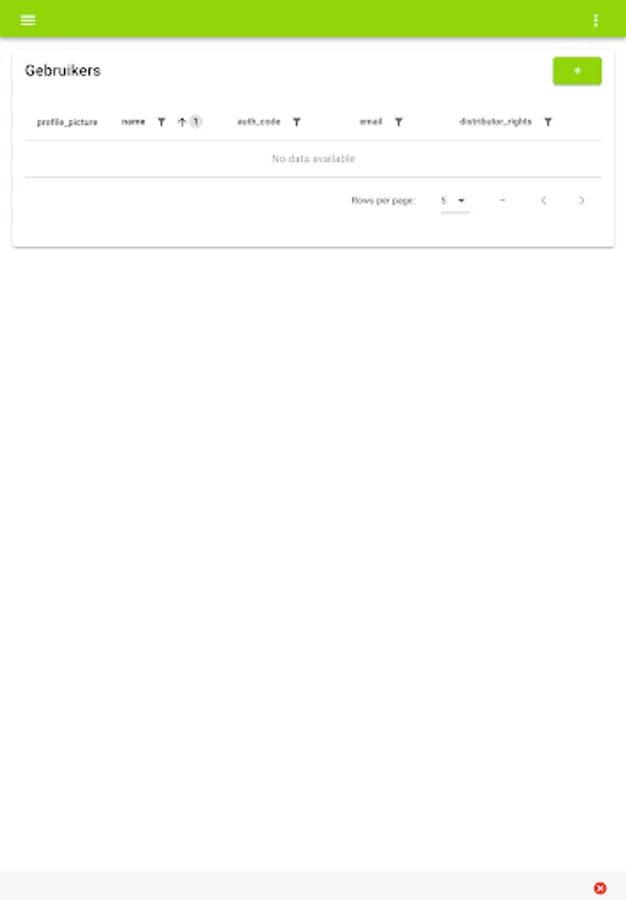Screen dimensions: 626x900
Task: Filter the name column
Action: pos(161,122)
